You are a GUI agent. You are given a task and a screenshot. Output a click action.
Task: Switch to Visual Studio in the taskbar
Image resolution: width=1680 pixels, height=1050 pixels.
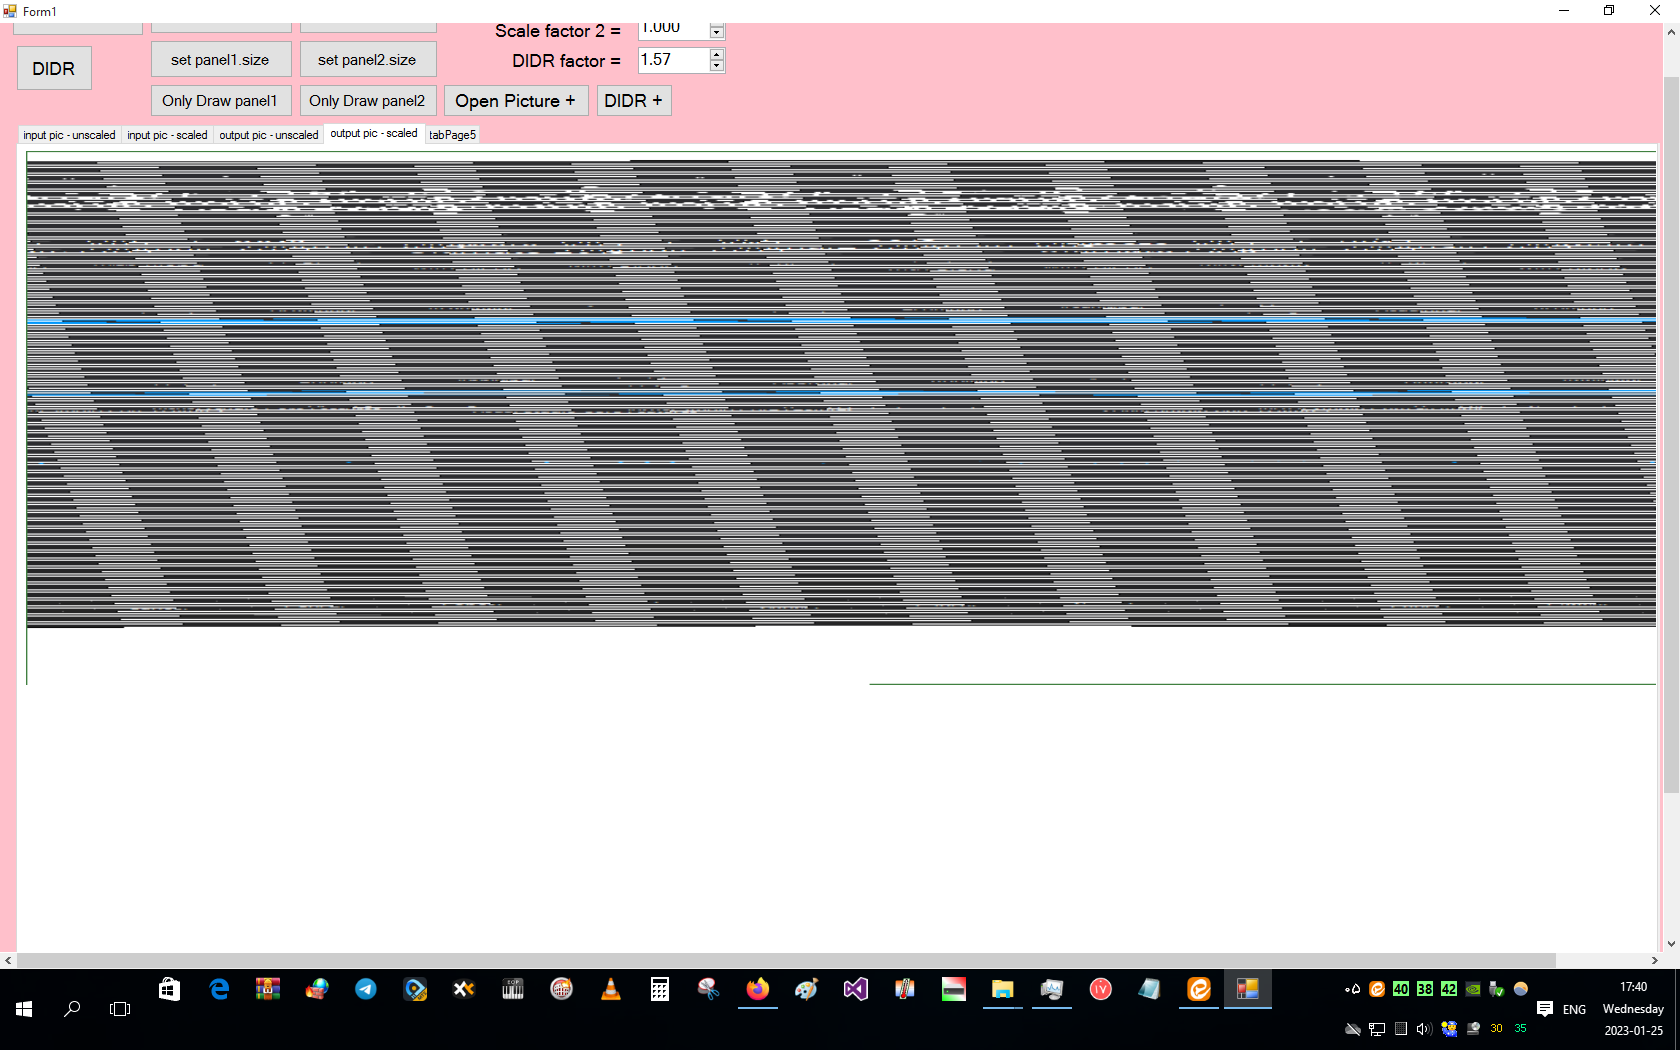[856, 989]
